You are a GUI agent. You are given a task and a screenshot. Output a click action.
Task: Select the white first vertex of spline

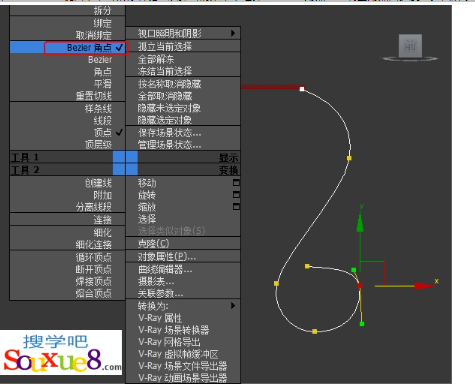click(302, 89)
